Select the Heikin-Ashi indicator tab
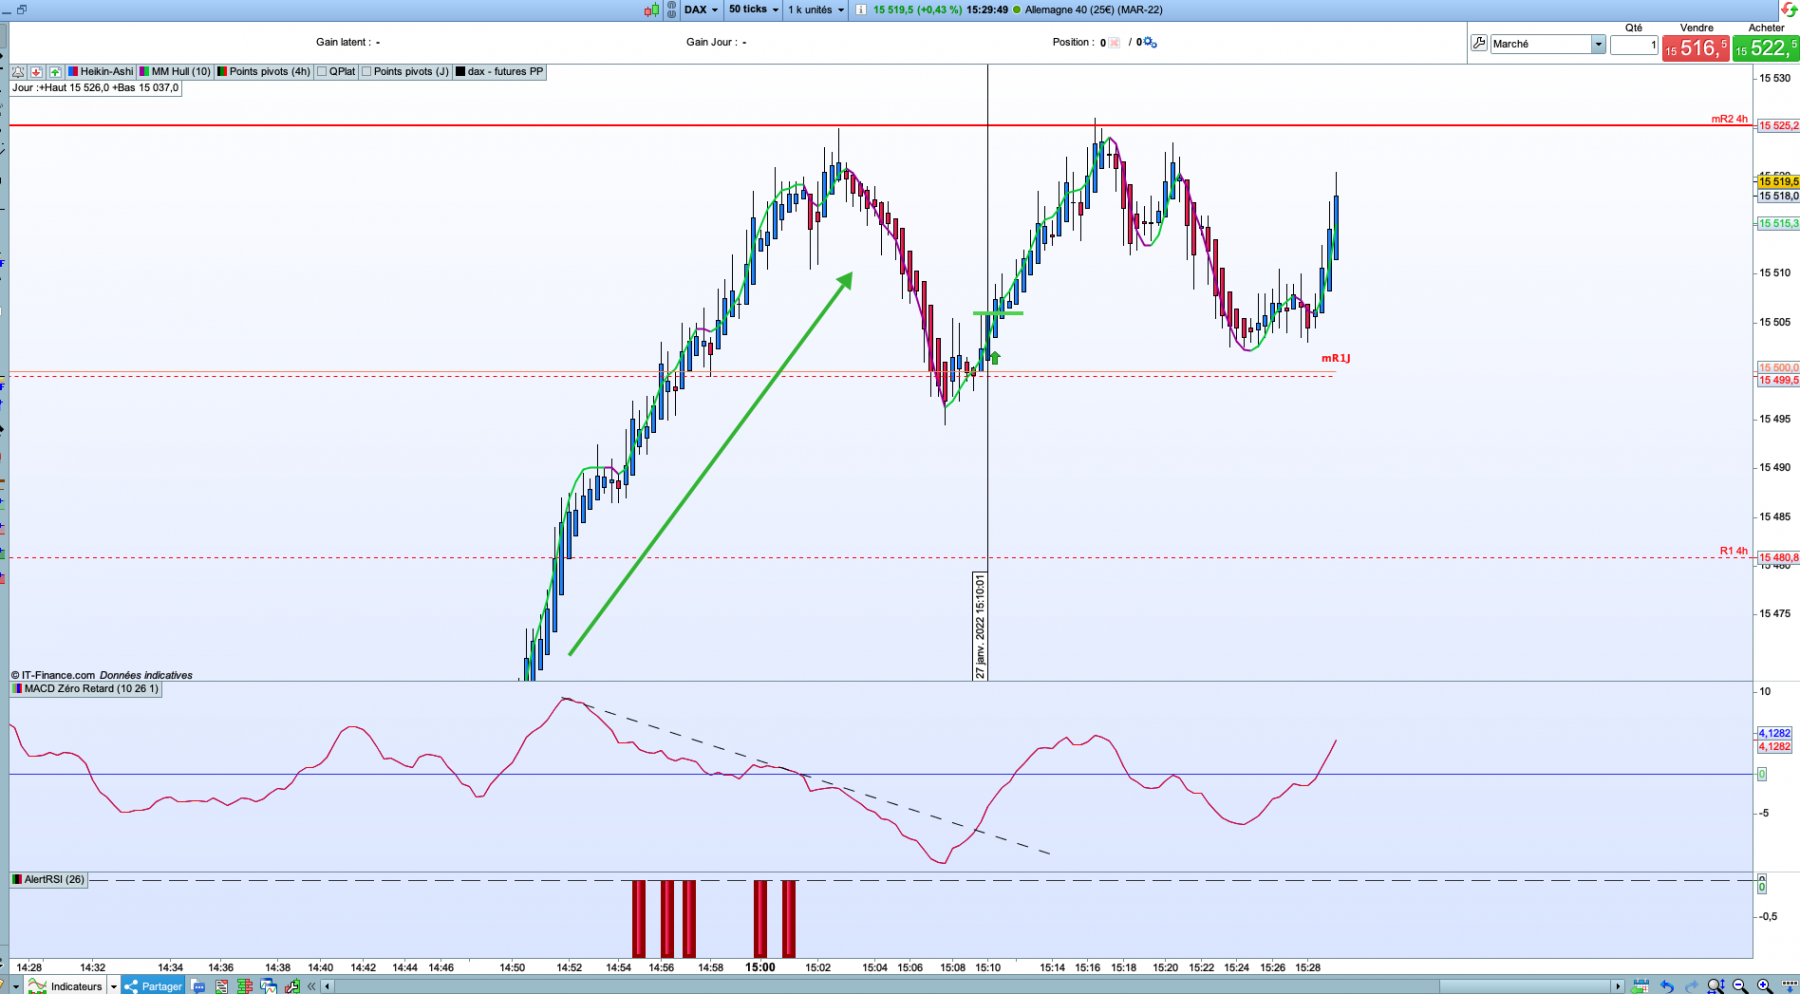The height and width of the screenshot is (994, 1800). pyautogui.click(x=100, y=72)
